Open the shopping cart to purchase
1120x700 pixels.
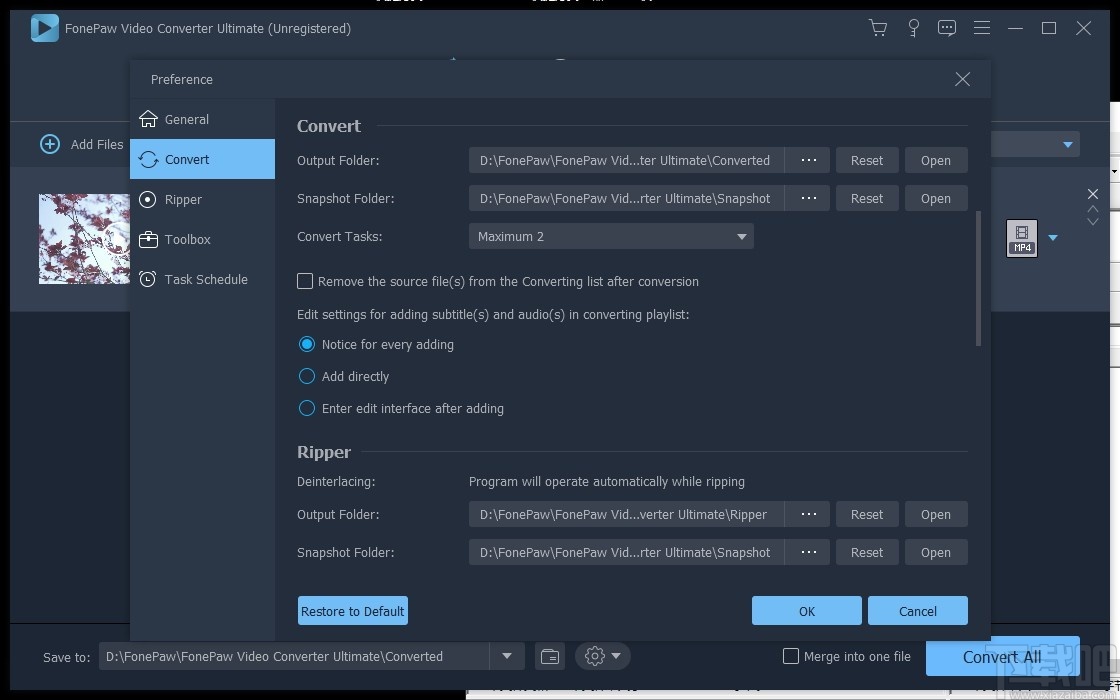[x=878, y=28]
